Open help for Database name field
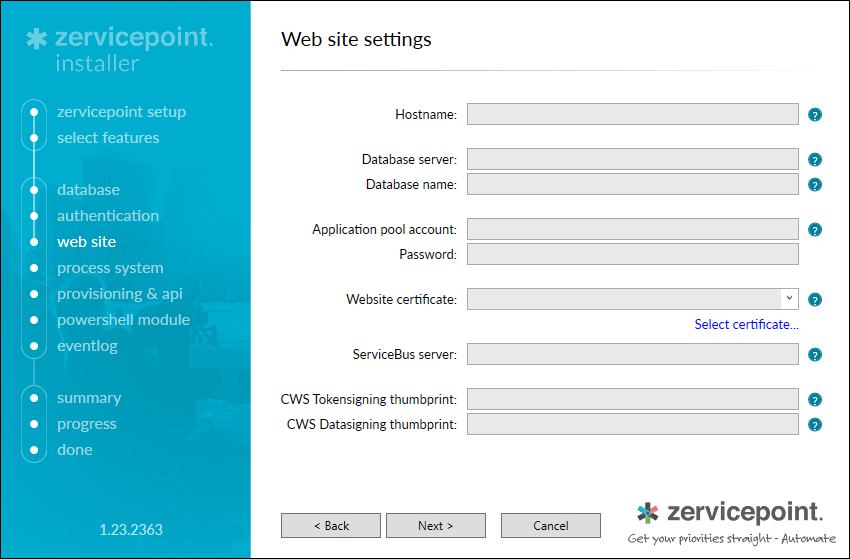850x559 pixels. pyautogui.click(x=815, y=185)
